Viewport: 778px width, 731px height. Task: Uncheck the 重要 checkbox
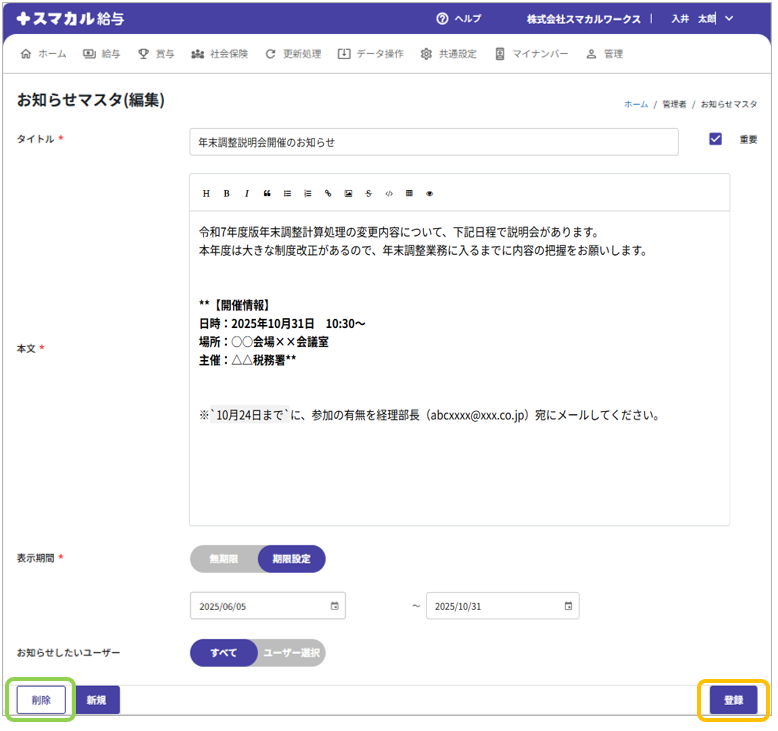point(715,140)
